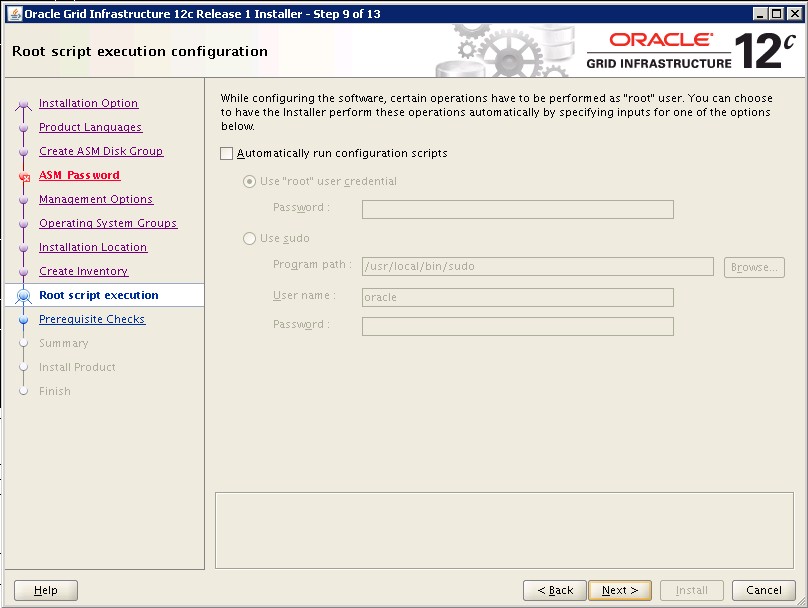Select Root script execution step

pos(99,295)
